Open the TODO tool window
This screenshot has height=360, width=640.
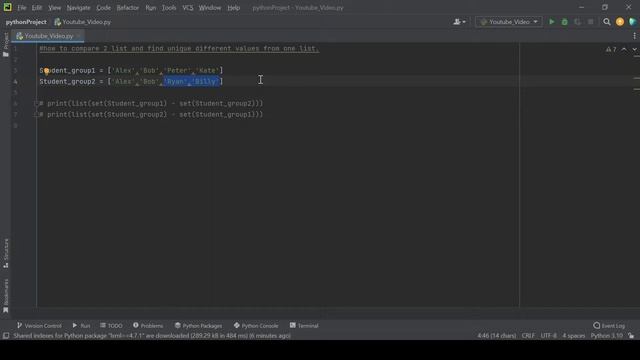click(111, 326)
